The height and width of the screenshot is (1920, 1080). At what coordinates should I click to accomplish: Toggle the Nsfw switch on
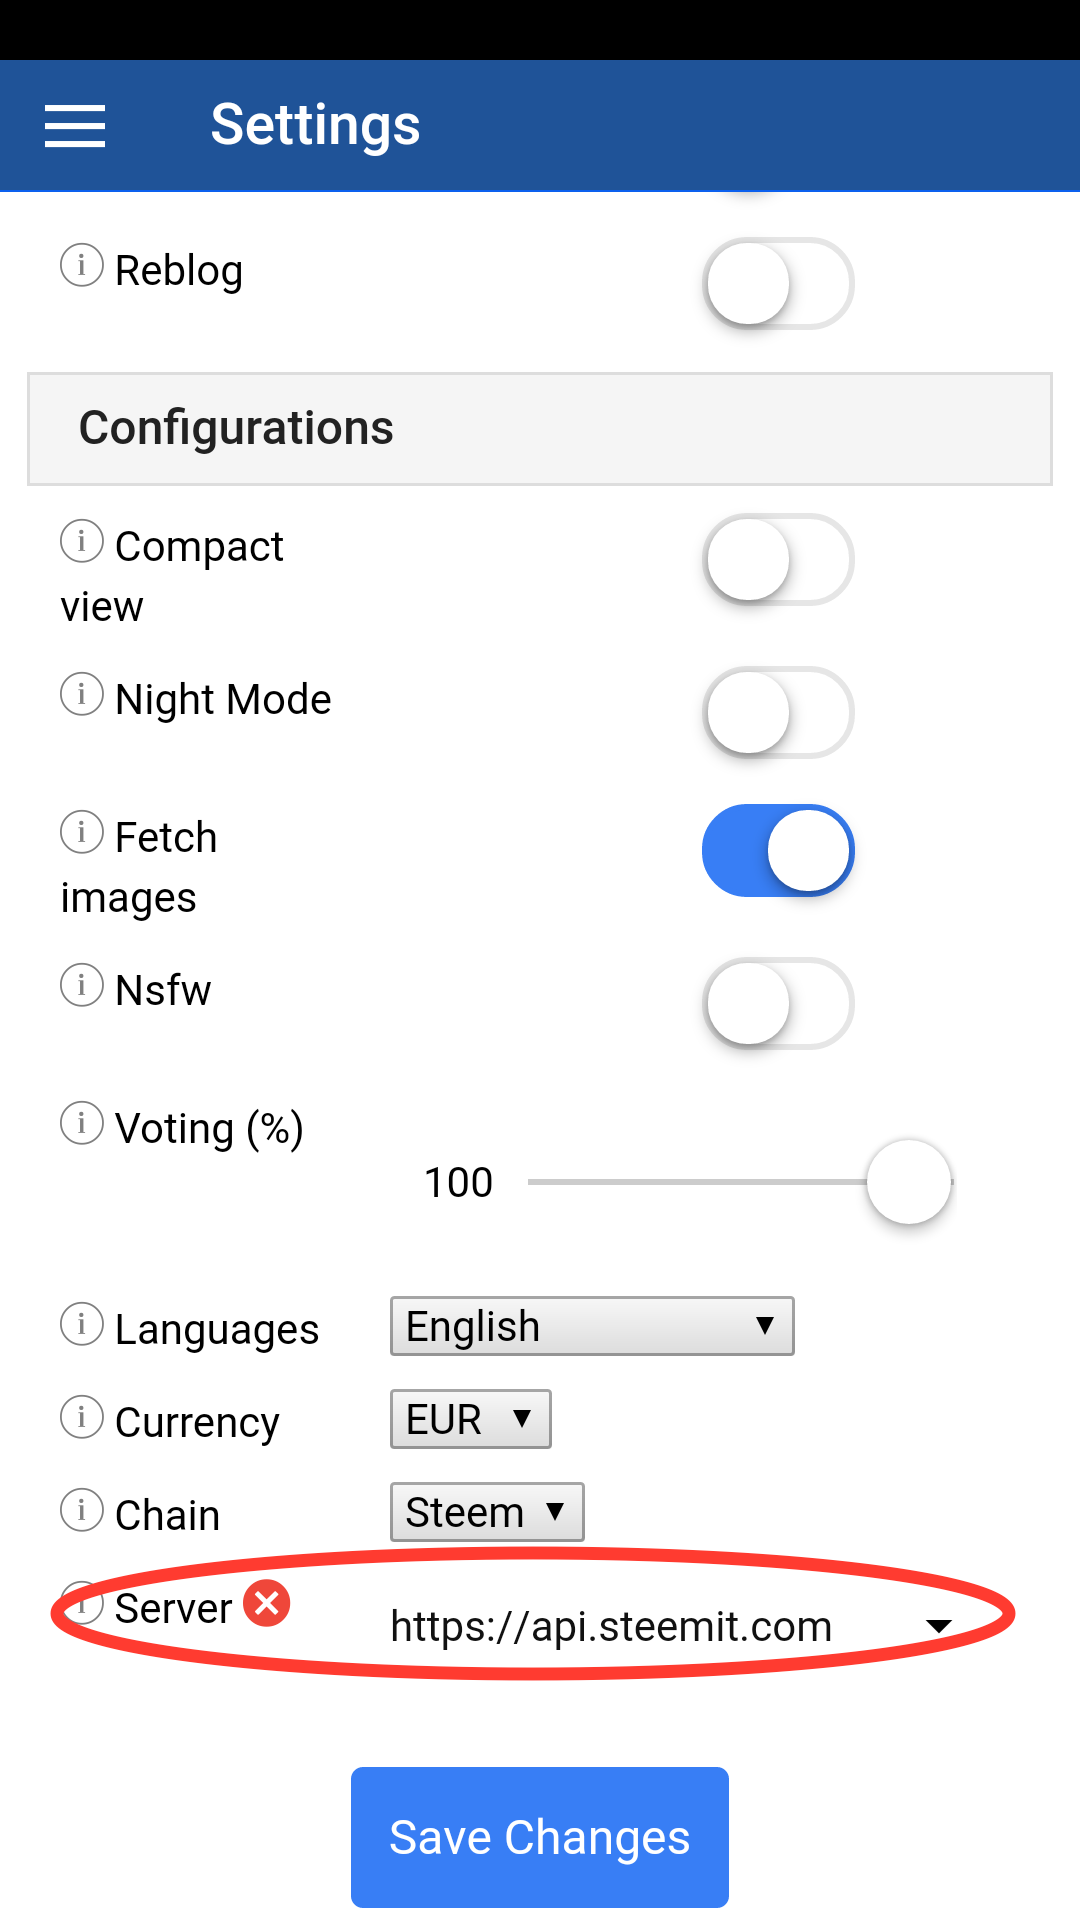(x=778, y=1004)
